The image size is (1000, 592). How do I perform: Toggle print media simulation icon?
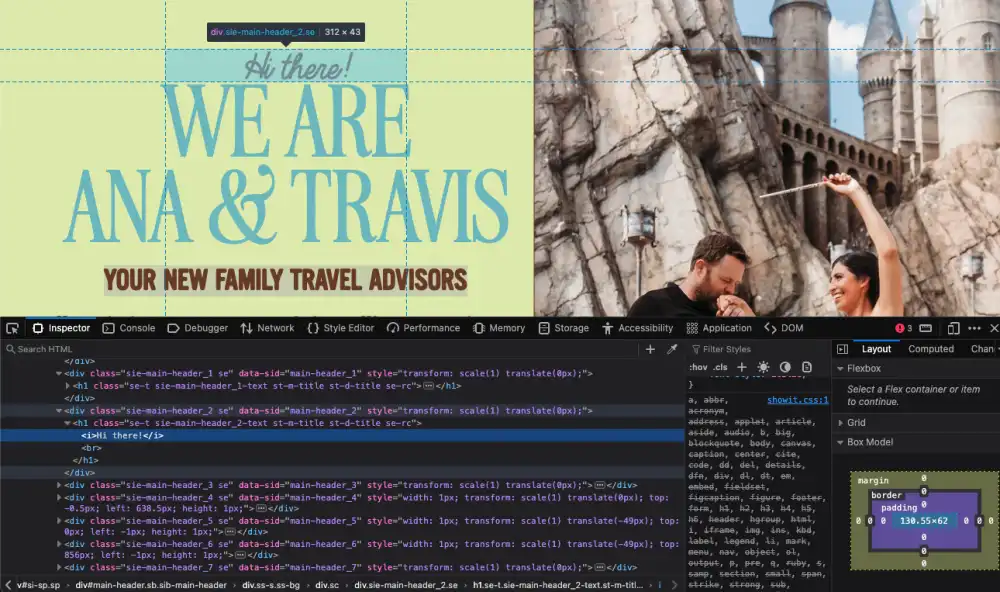point(806,367)
